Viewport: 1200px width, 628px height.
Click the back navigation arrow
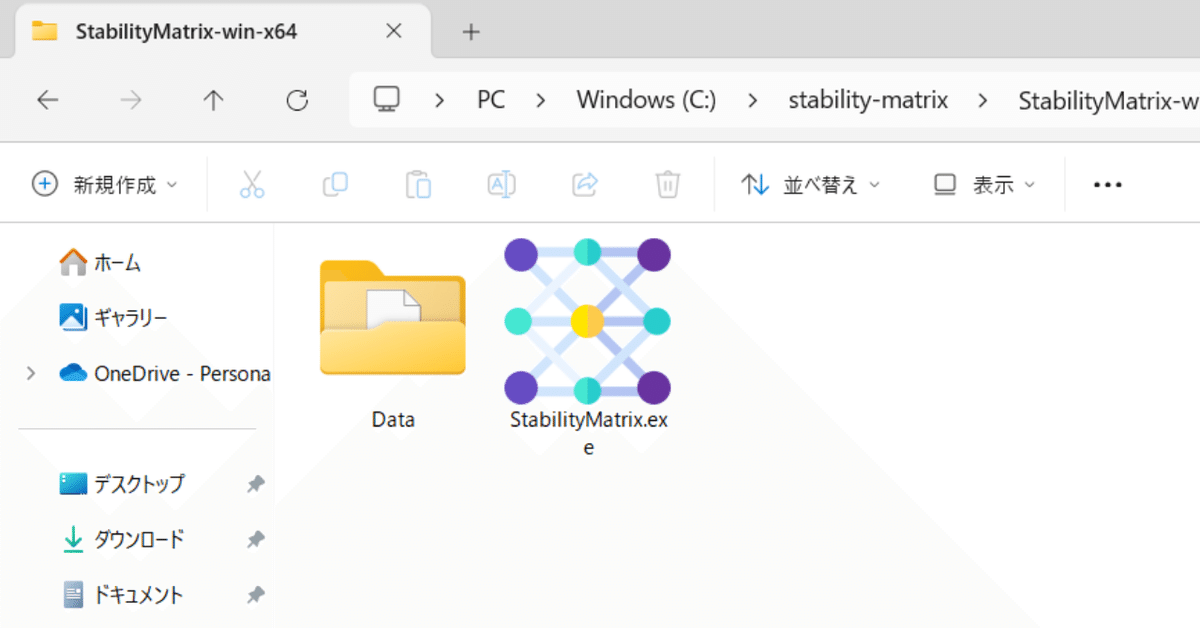[x=48, y=100]
